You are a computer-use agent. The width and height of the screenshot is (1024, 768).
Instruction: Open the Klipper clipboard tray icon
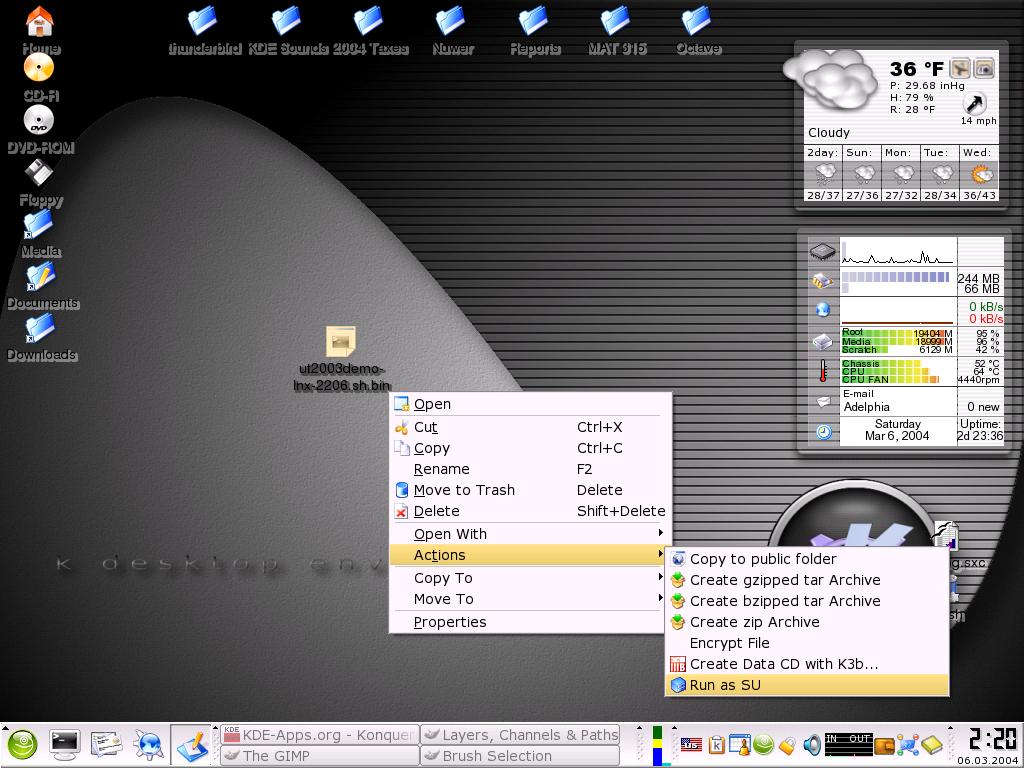click(716, 744)
